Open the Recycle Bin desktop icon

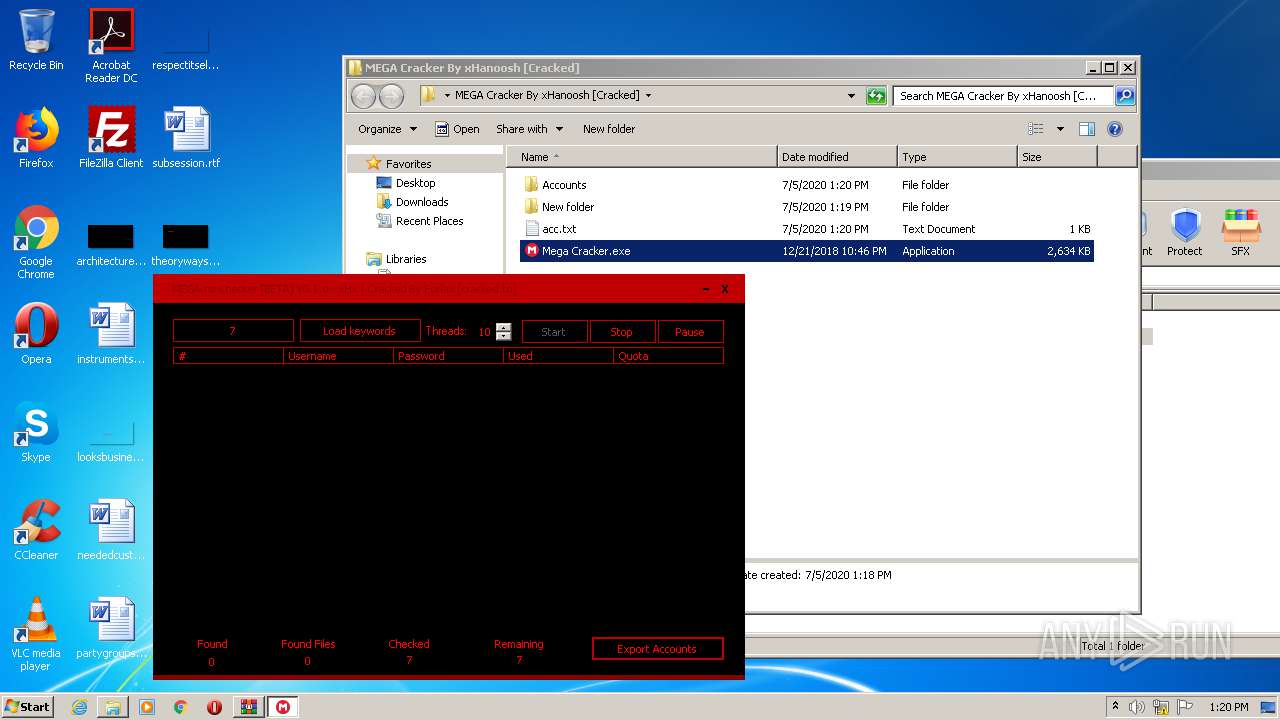point(36,40)
